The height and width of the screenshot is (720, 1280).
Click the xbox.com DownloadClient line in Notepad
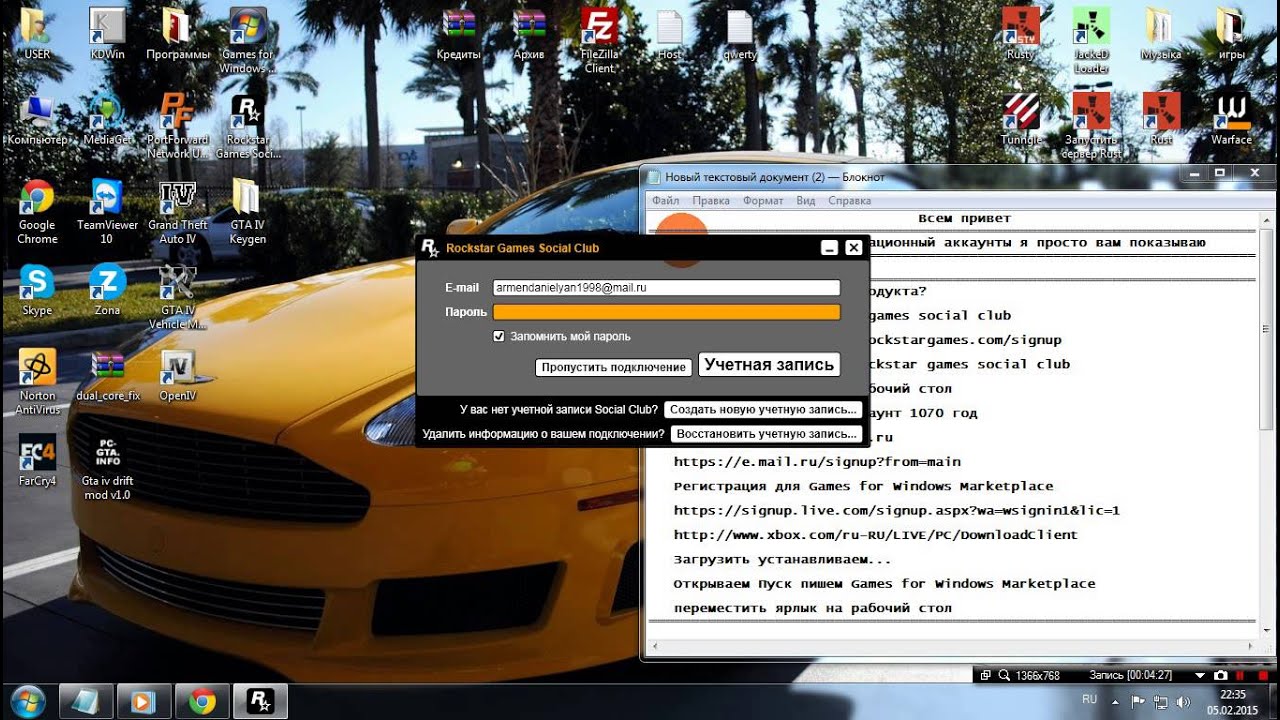point(876,535)
